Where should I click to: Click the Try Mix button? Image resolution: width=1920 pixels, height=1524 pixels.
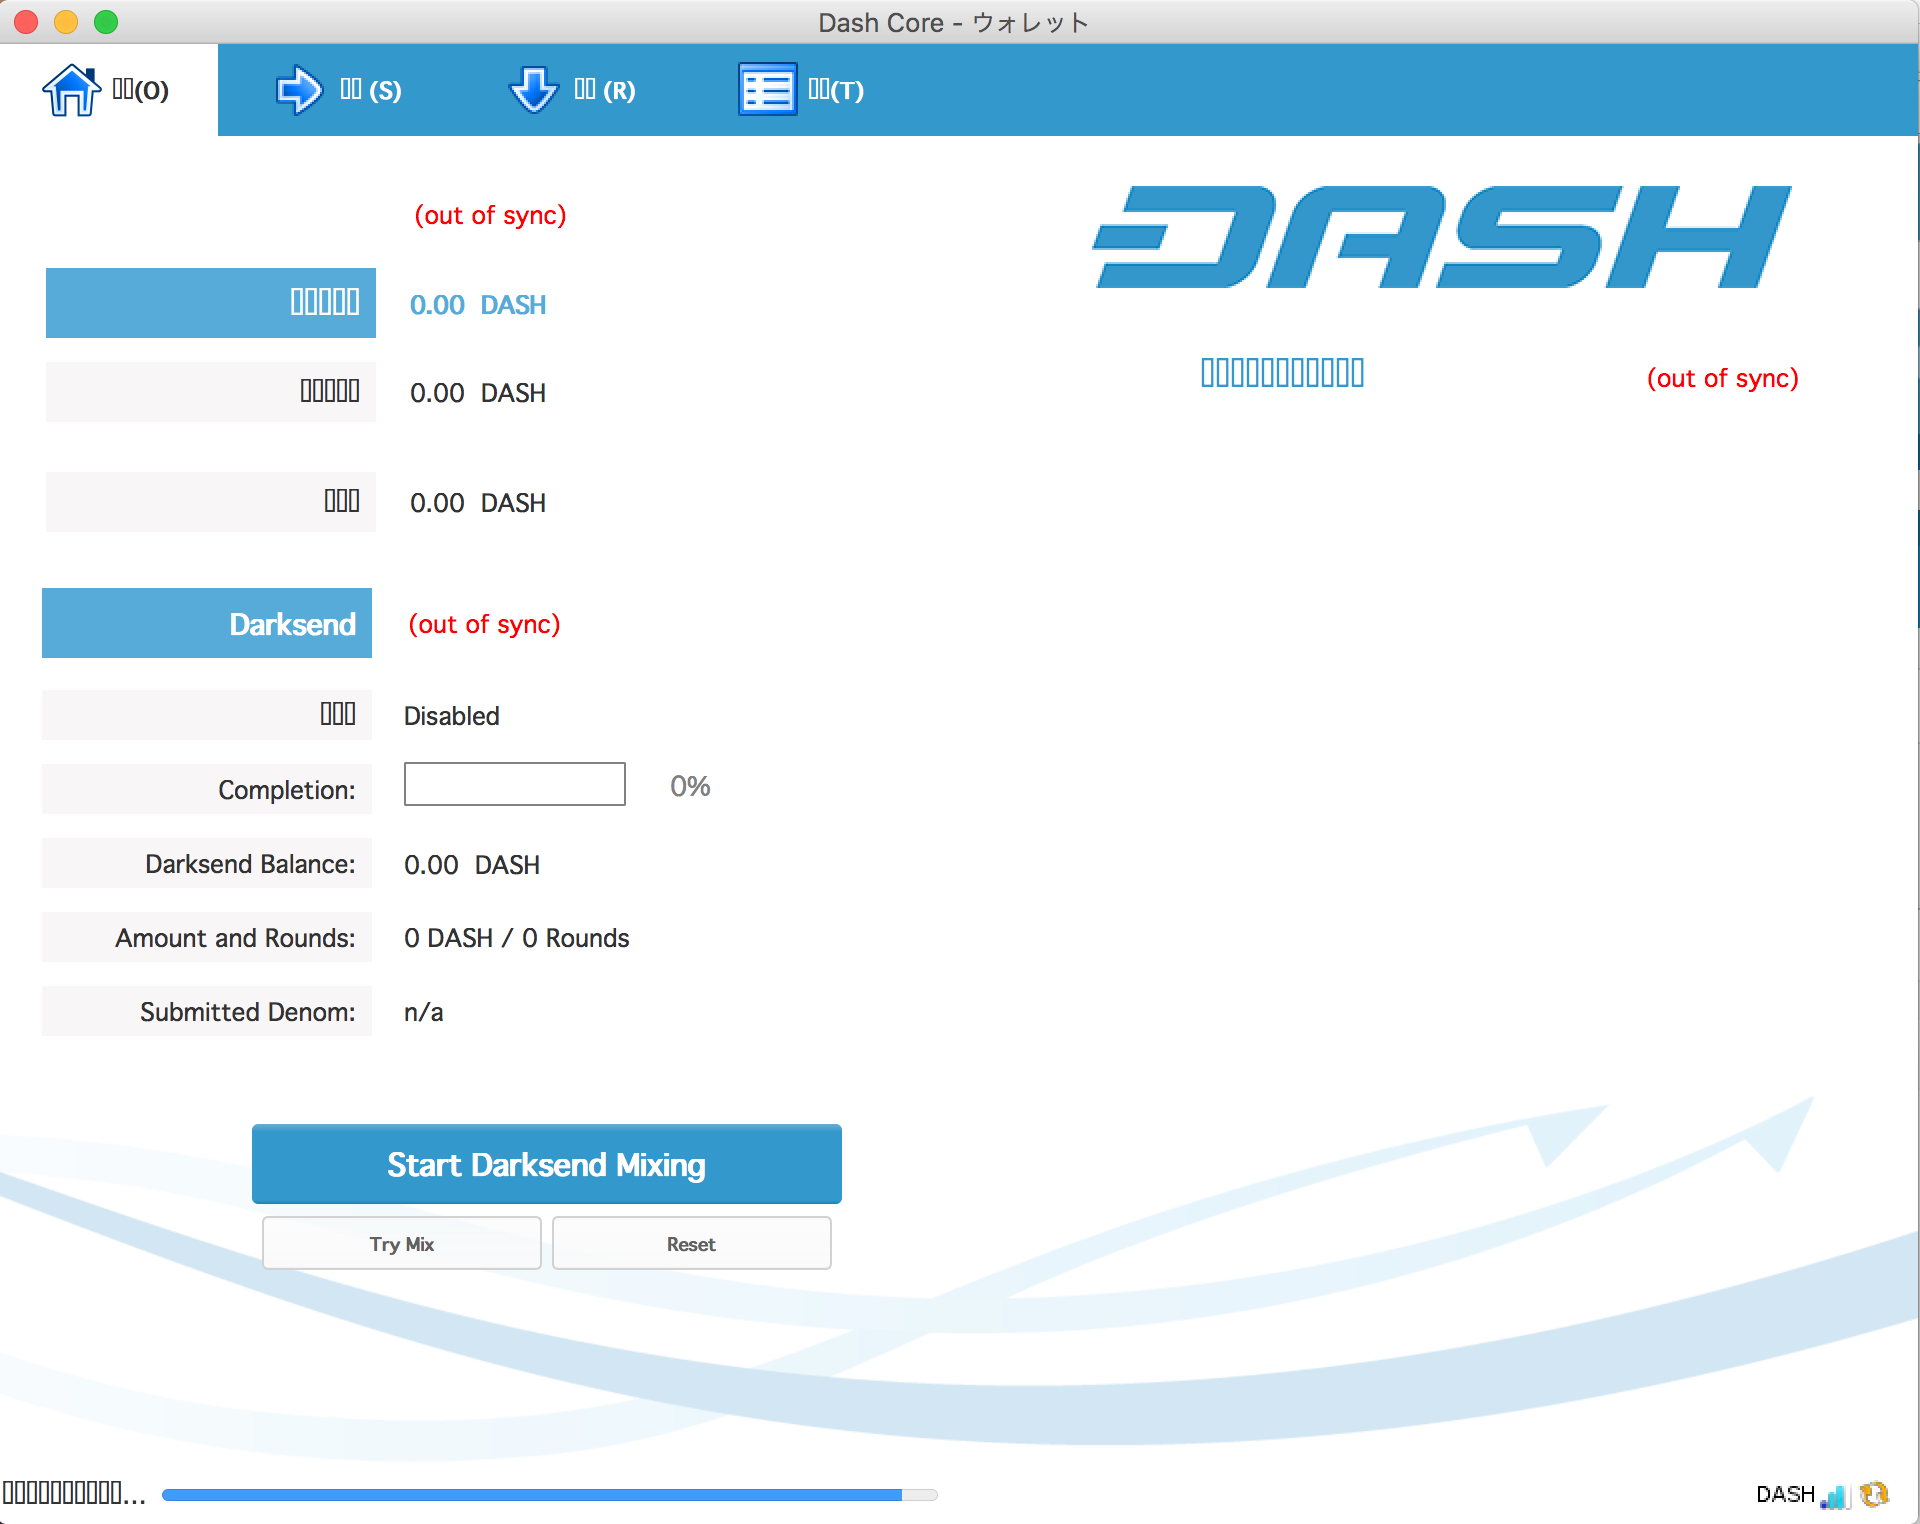click(x=402, y=1244)
